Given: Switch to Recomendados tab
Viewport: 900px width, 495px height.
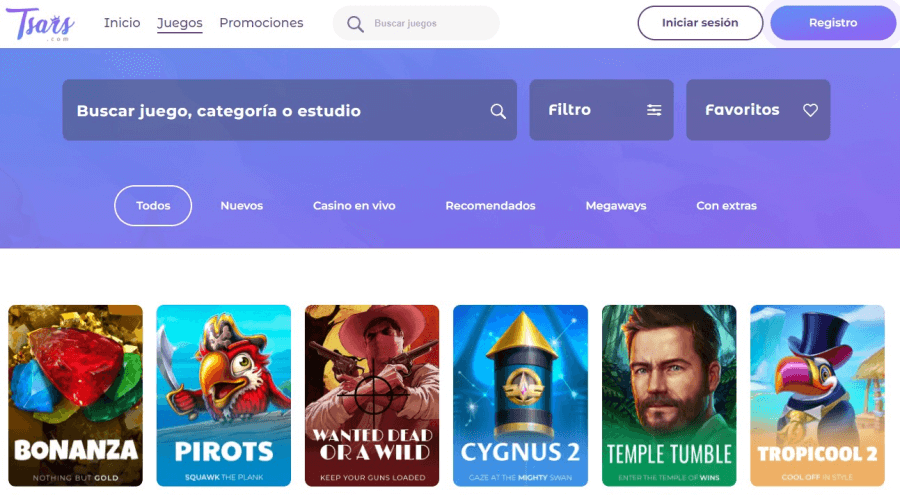Looking at the screenshot, I should coord(490,206).
